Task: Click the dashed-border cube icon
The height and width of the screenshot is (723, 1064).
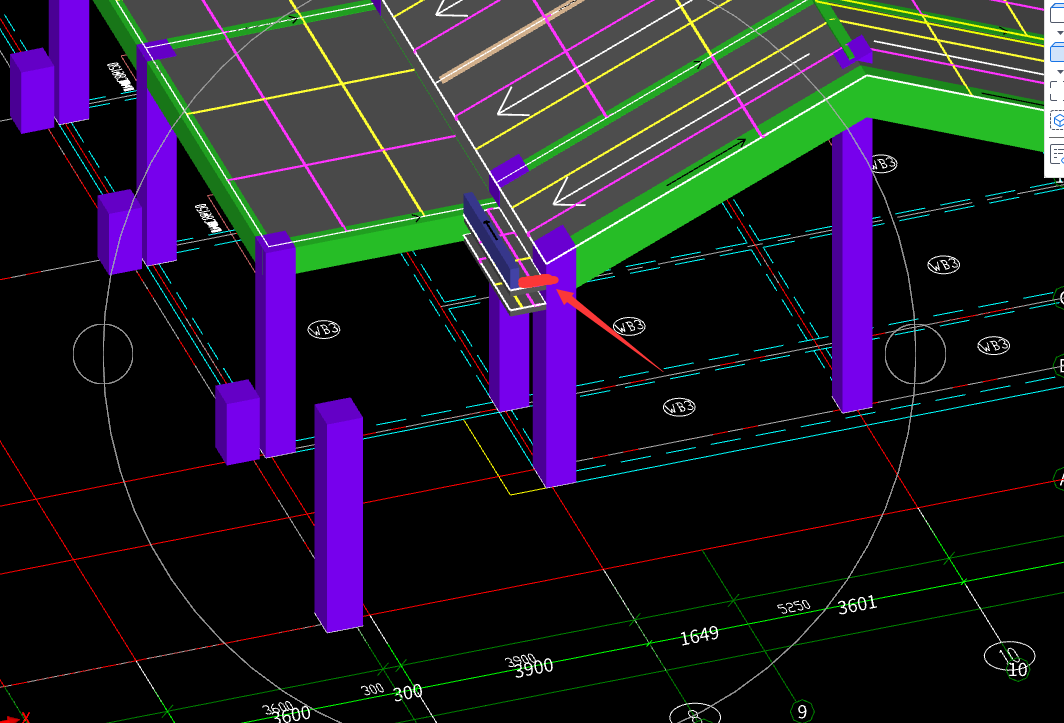Action: pyautogui.click(x=1057, y=121)
